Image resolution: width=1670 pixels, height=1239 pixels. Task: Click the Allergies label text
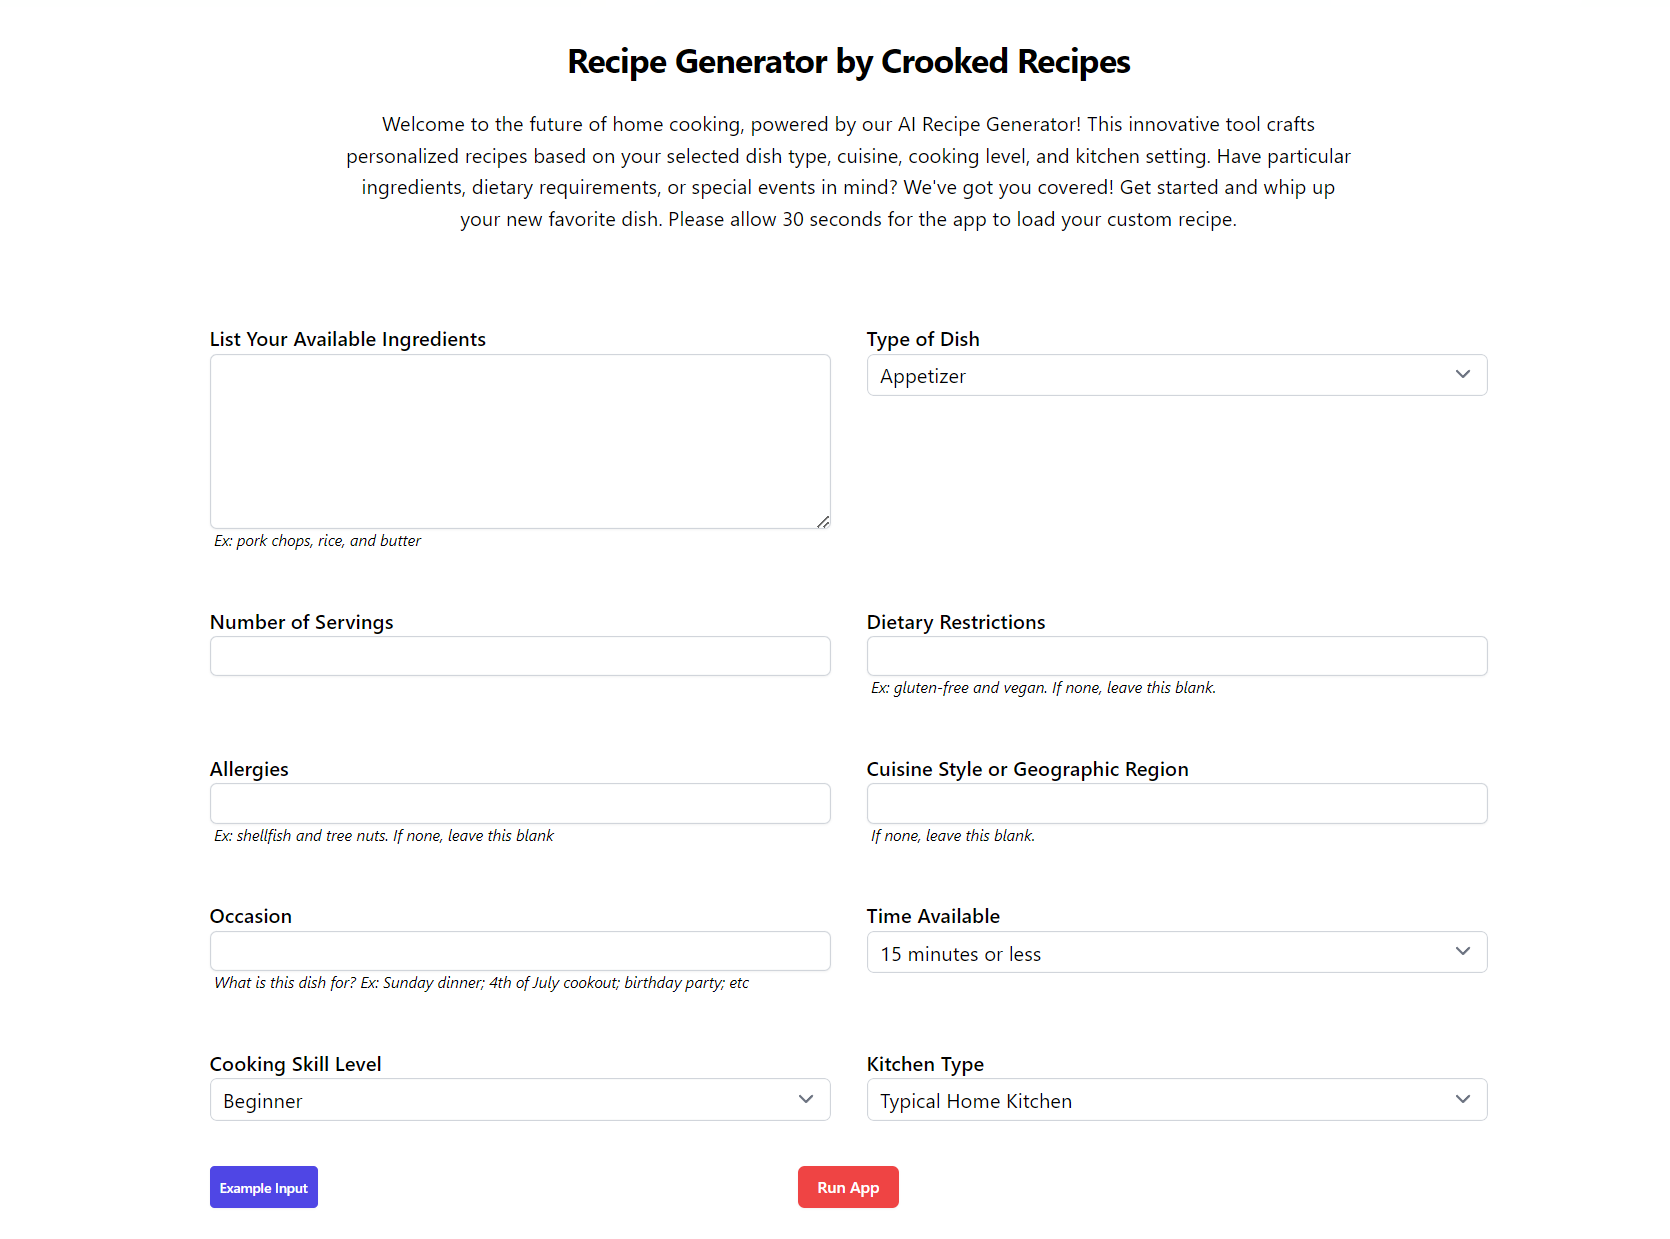249,769
